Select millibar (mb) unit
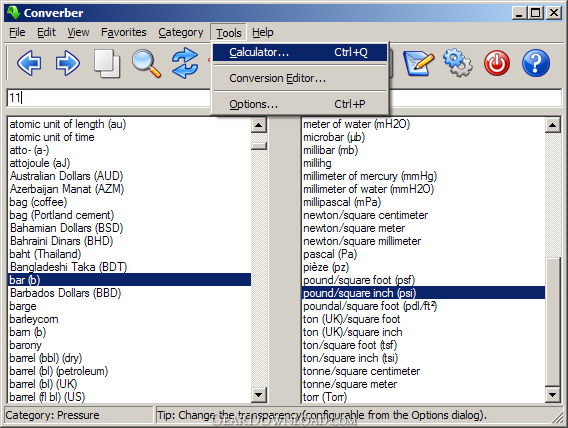 330,150
